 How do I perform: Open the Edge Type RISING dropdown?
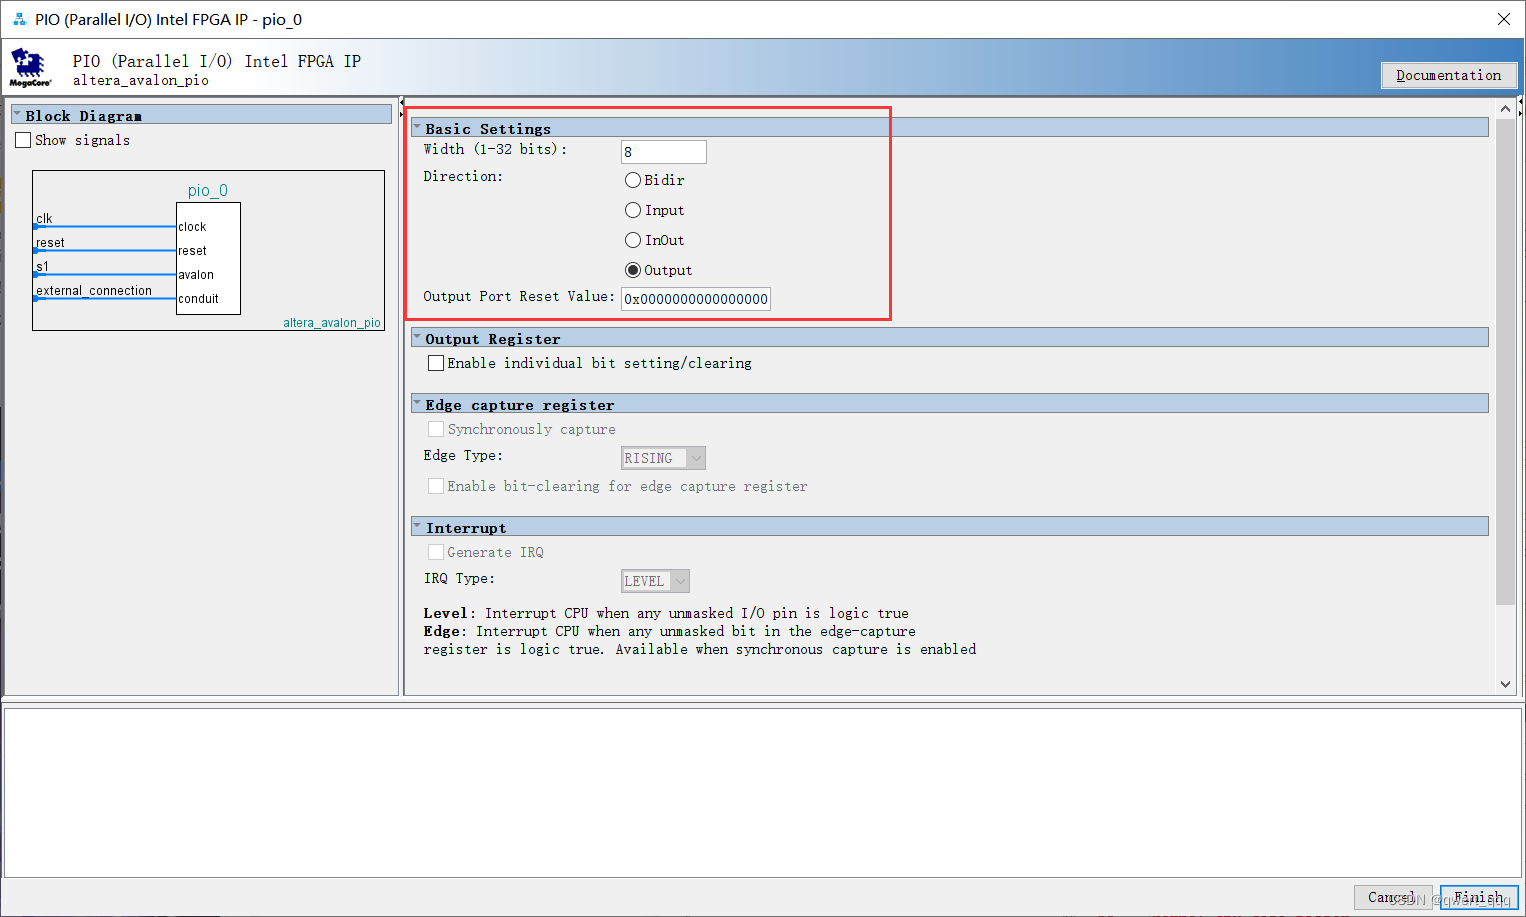[x=663, y=458]
